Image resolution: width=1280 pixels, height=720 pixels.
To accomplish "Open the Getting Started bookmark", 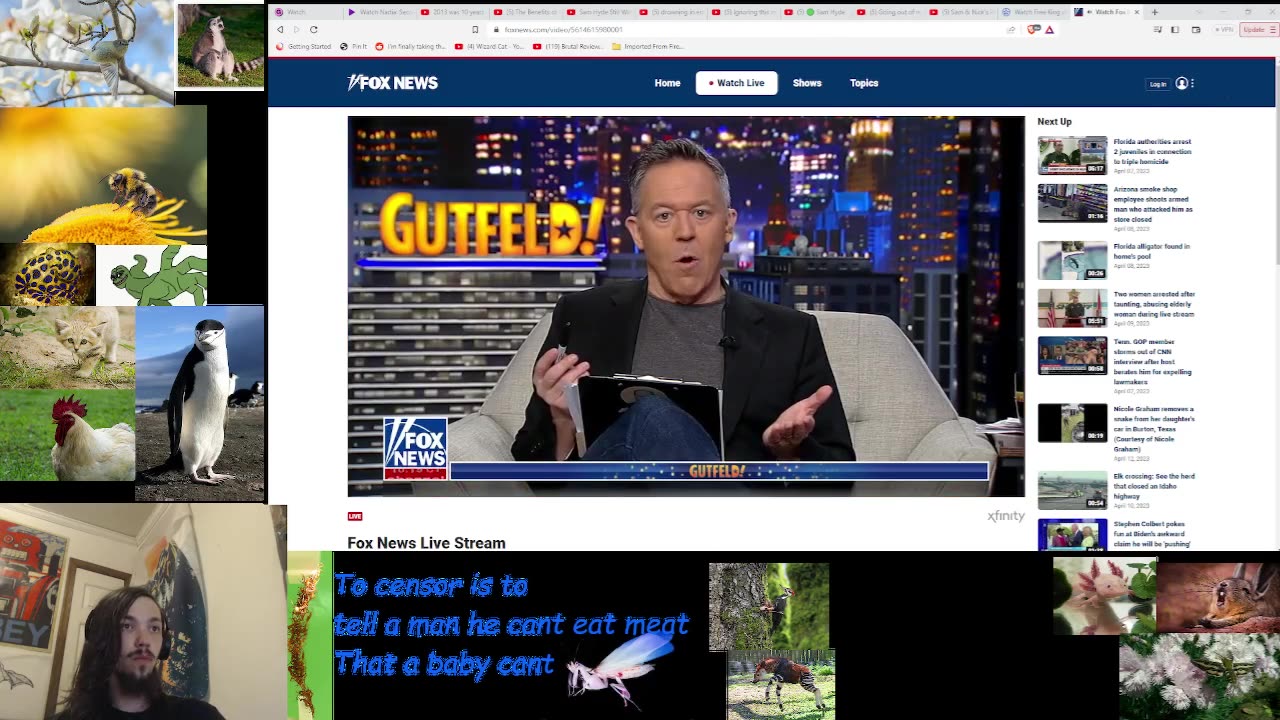I will point(304,46).
